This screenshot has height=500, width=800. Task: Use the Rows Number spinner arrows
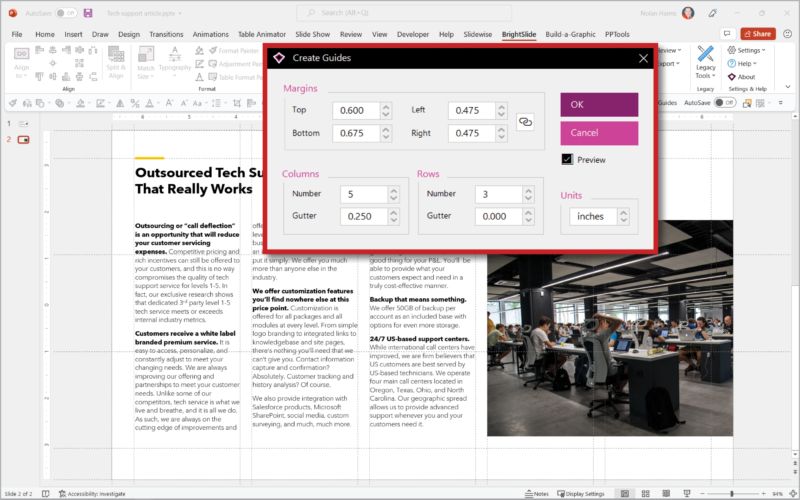pos(528,194)
